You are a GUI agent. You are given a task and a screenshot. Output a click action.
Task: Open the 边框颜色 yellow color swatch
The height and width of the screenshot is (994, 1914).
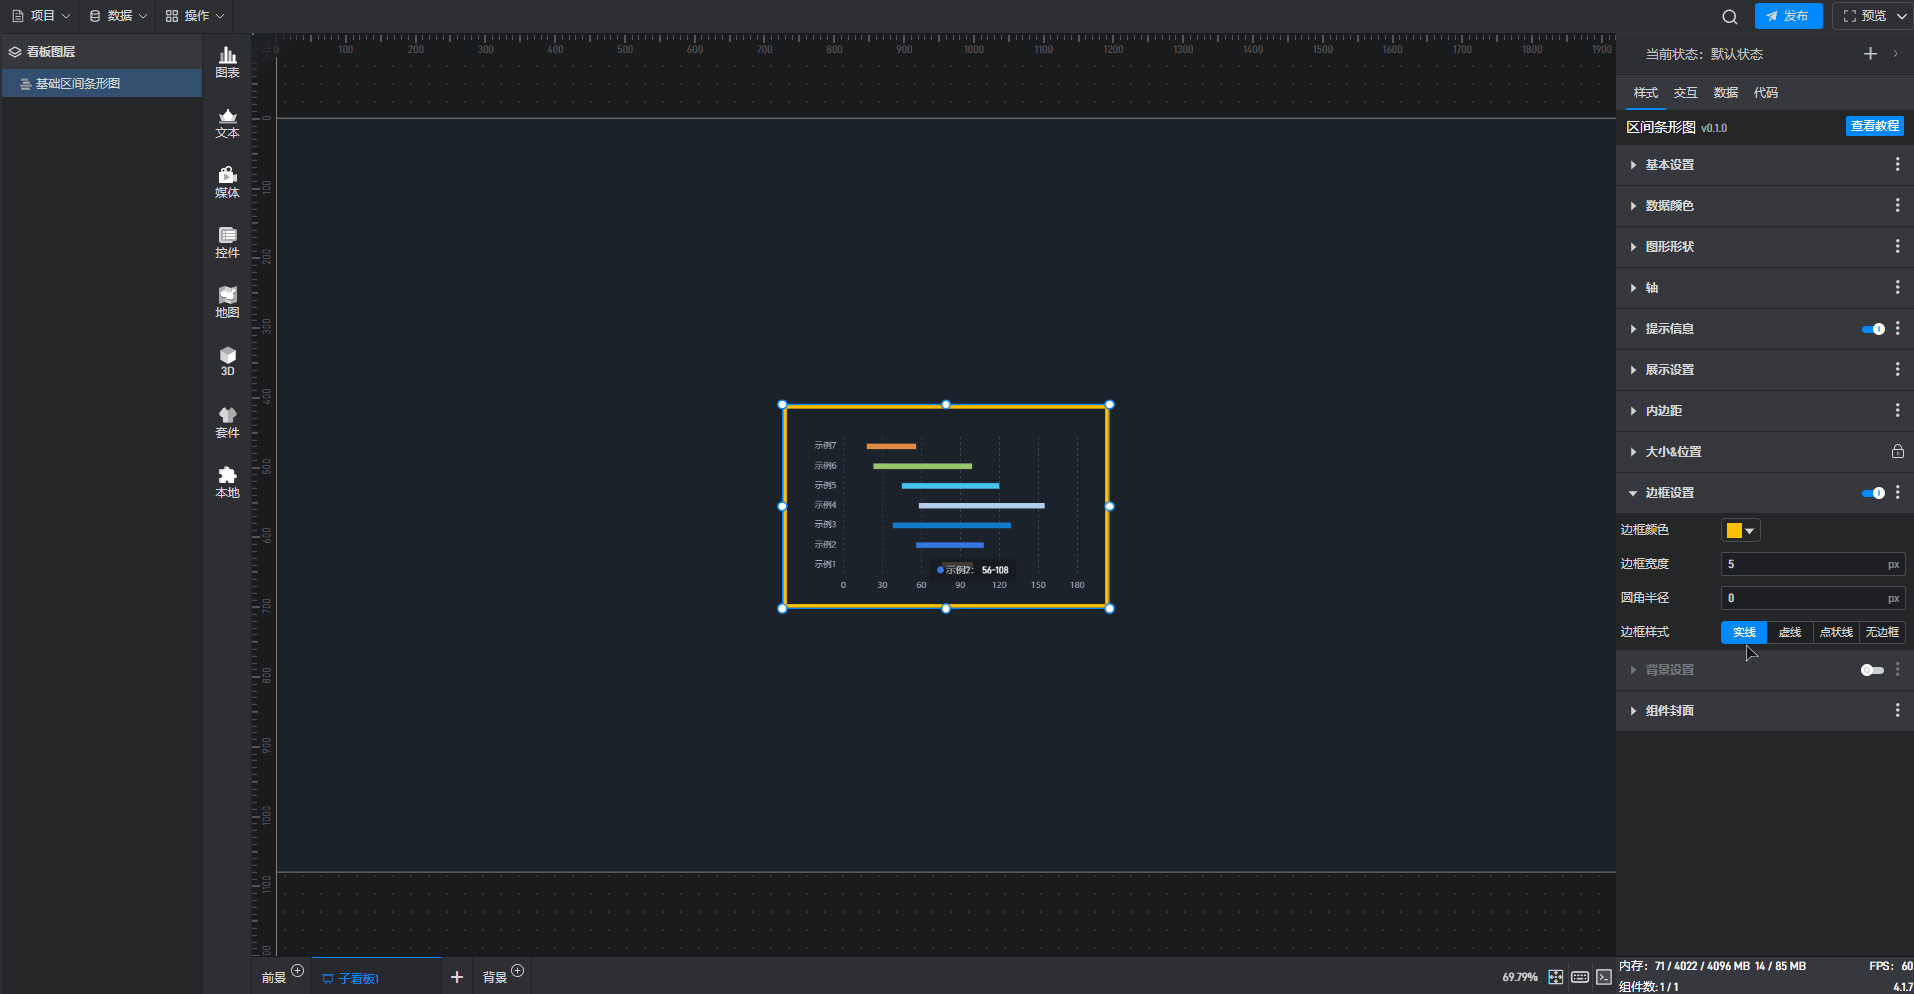pos(1739,531)
